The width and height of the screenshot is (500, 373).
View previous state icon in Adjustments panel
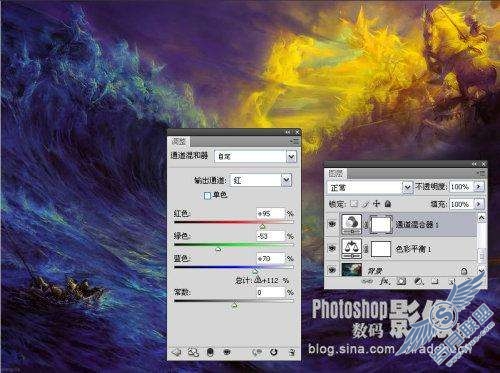click(257, 352)
